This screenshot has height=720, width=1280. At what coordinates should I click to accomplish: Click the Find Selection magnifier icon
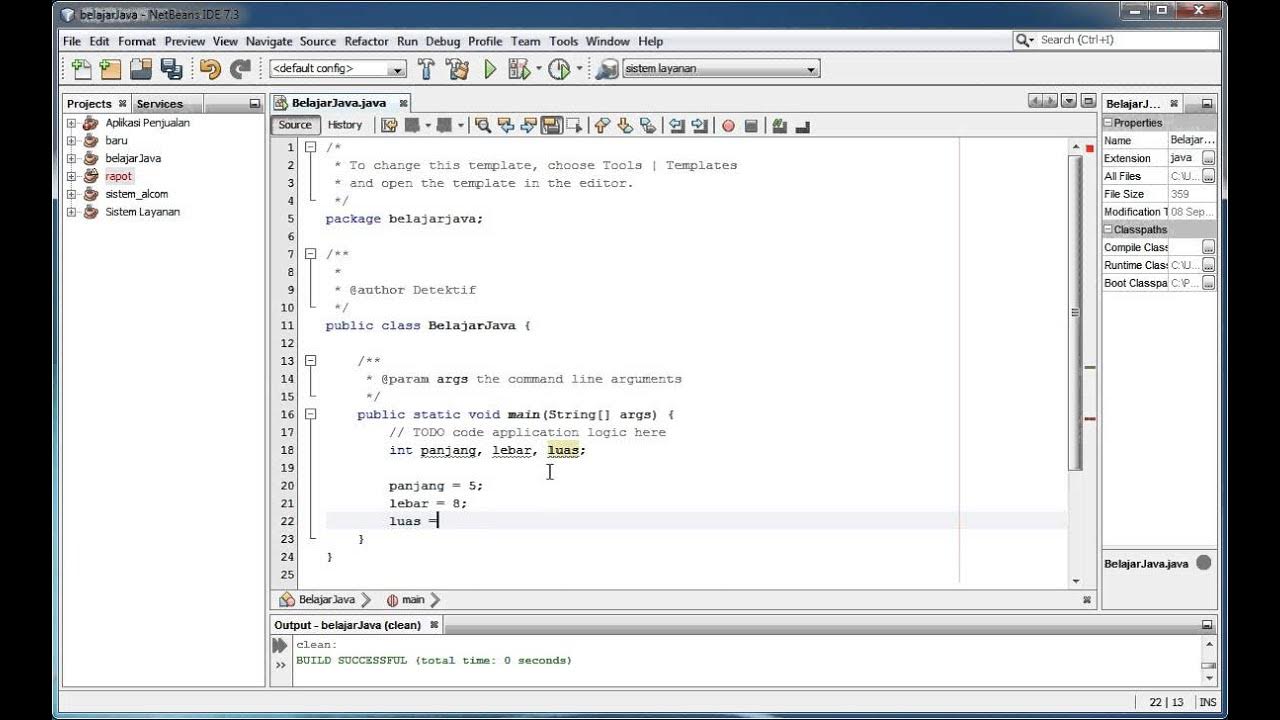coord(483,125)
